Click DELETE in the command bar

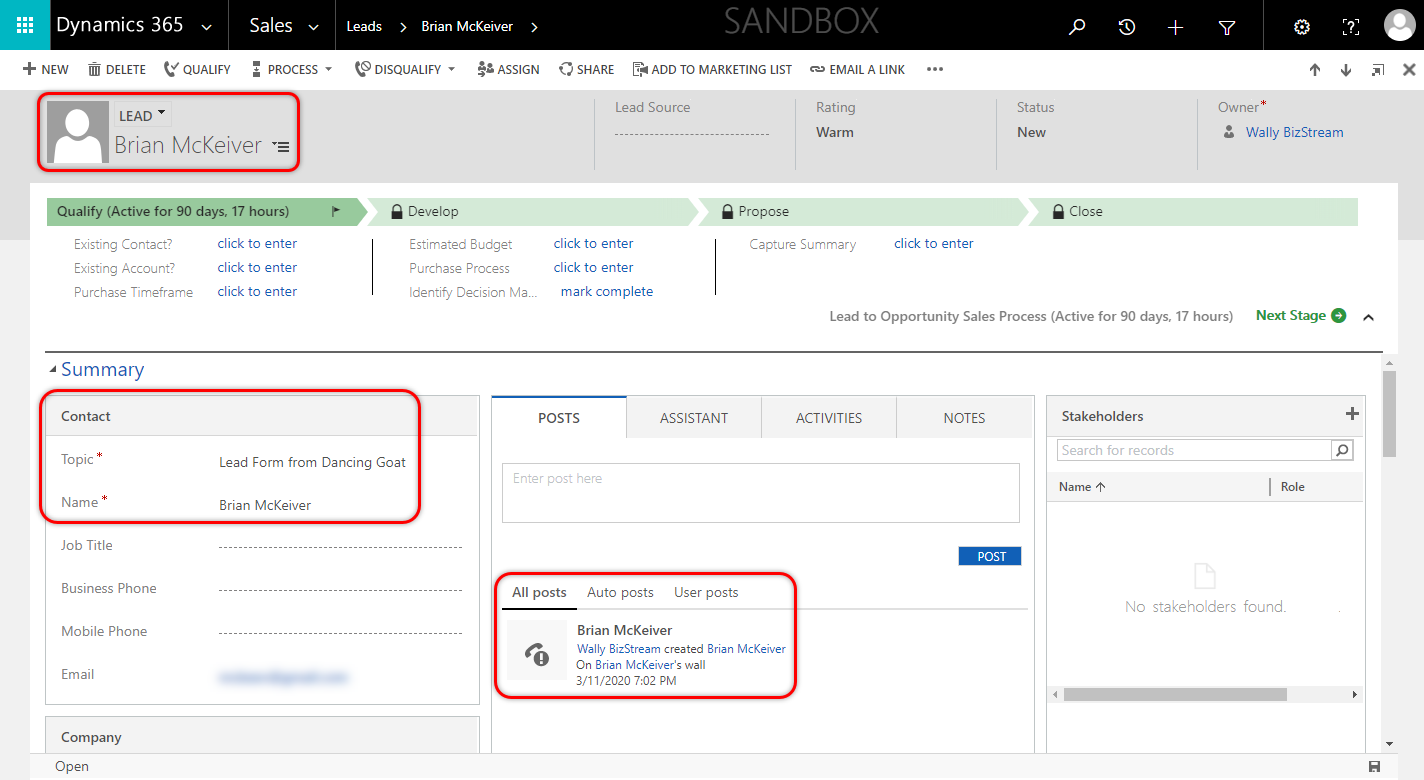[117, 69]
